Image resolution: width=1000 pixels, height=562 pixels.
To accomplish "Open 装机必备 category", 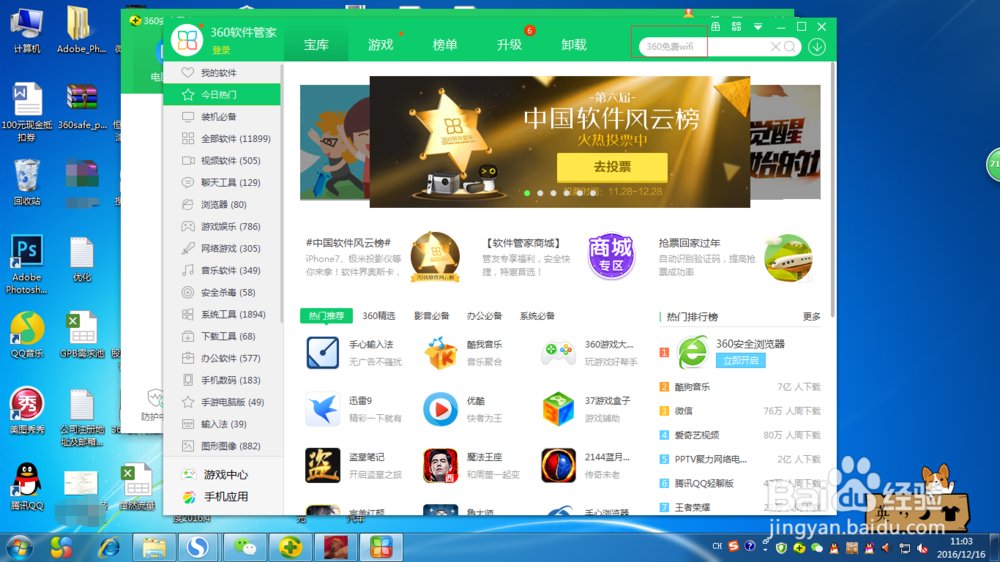I will pos(222,117).
